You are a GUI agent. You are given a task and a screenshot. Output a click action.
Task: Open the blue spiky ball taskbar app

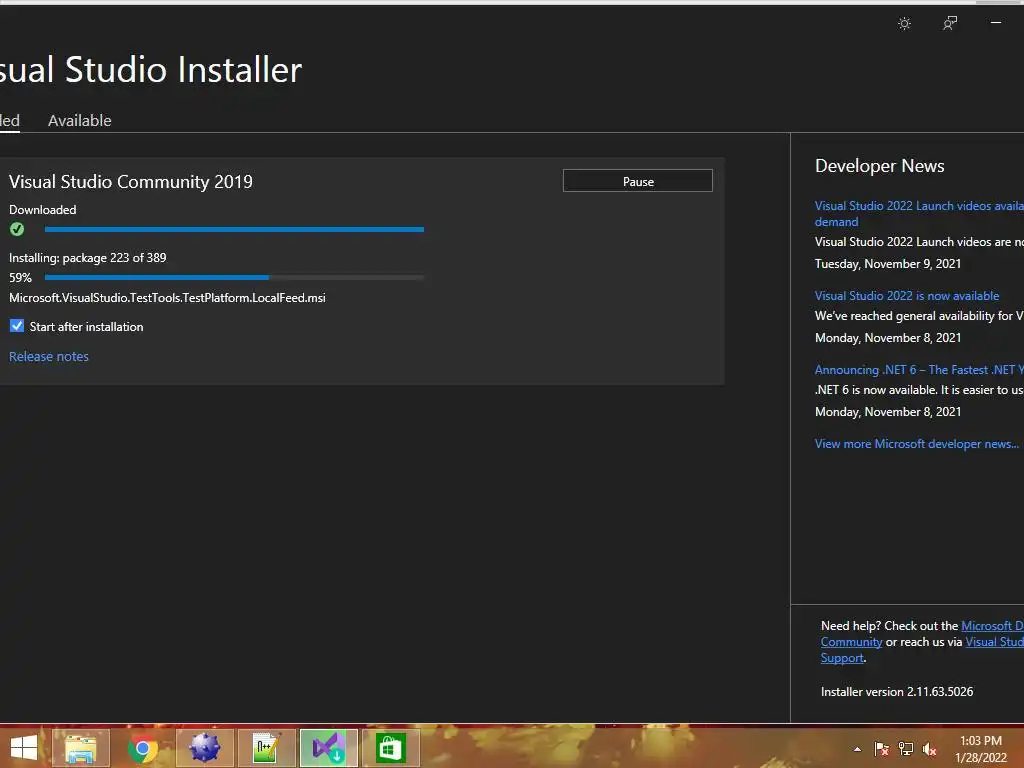pyautogui.click(x=204, y=748)
